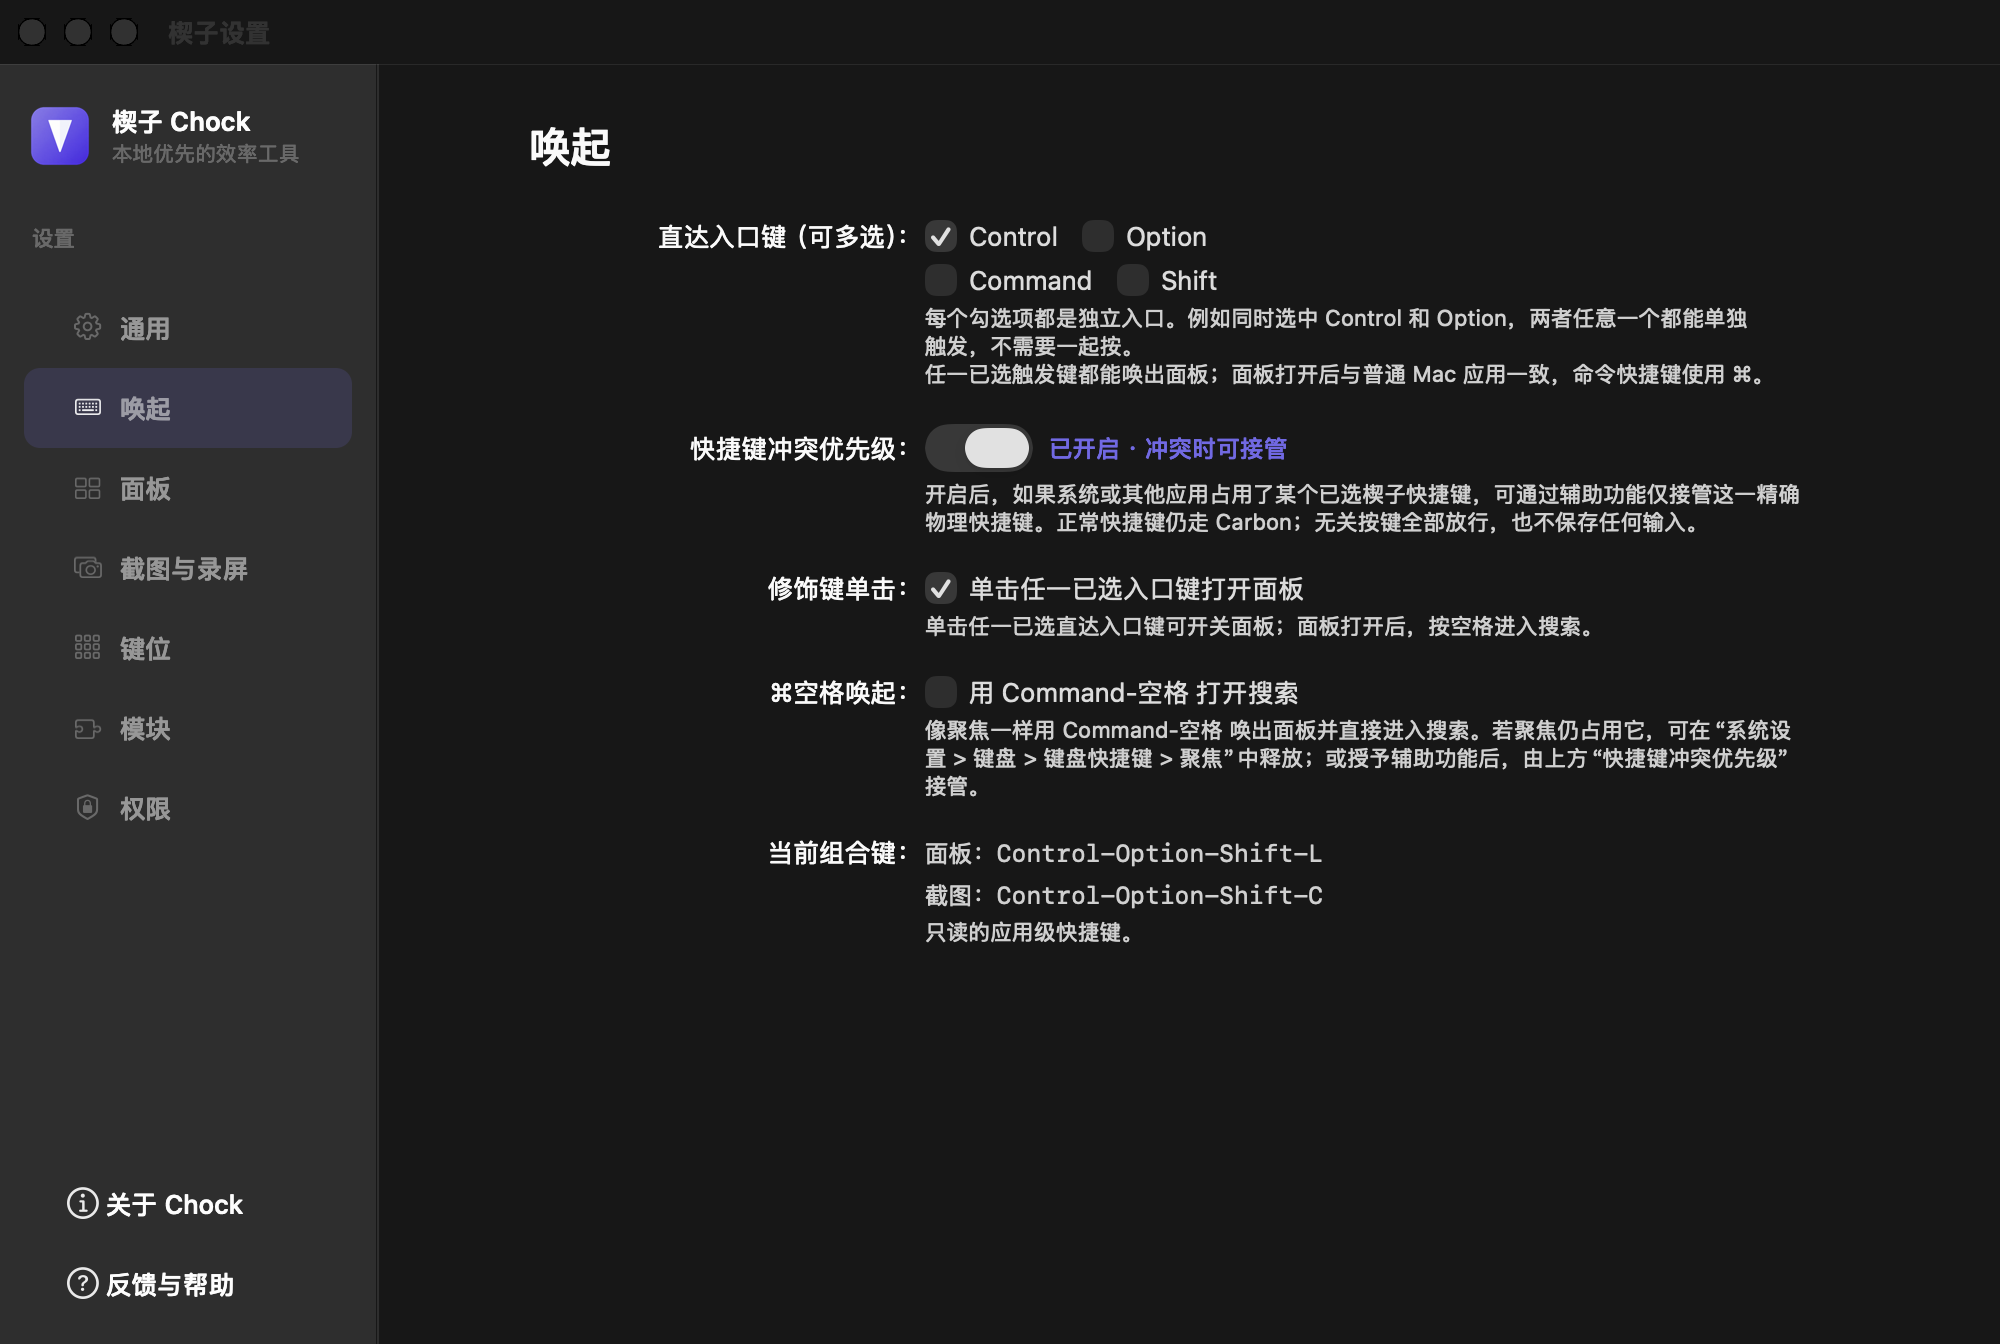Click the 设置 sidebar section header
2000x1344 pixels.
(54, 238)
